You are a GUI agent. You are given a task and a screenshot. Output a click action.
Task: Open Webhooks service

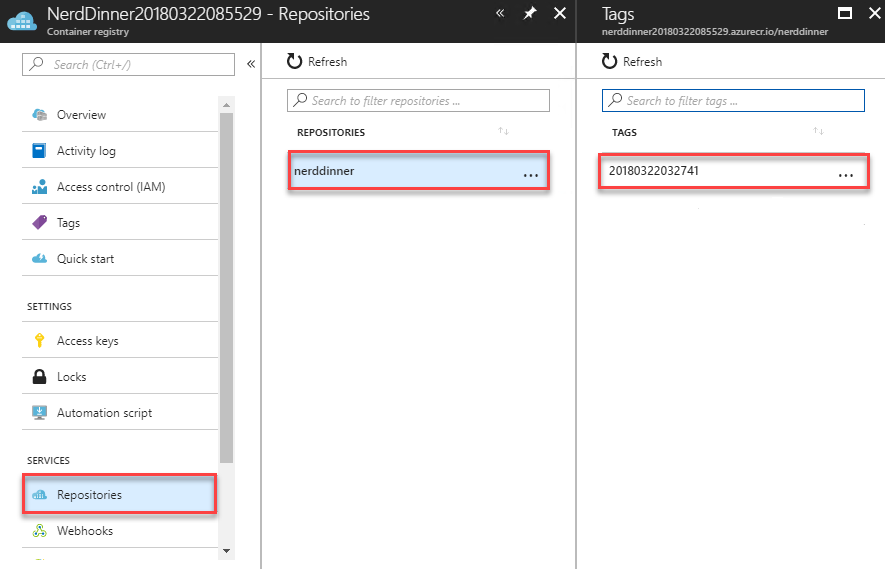[120, 531]
